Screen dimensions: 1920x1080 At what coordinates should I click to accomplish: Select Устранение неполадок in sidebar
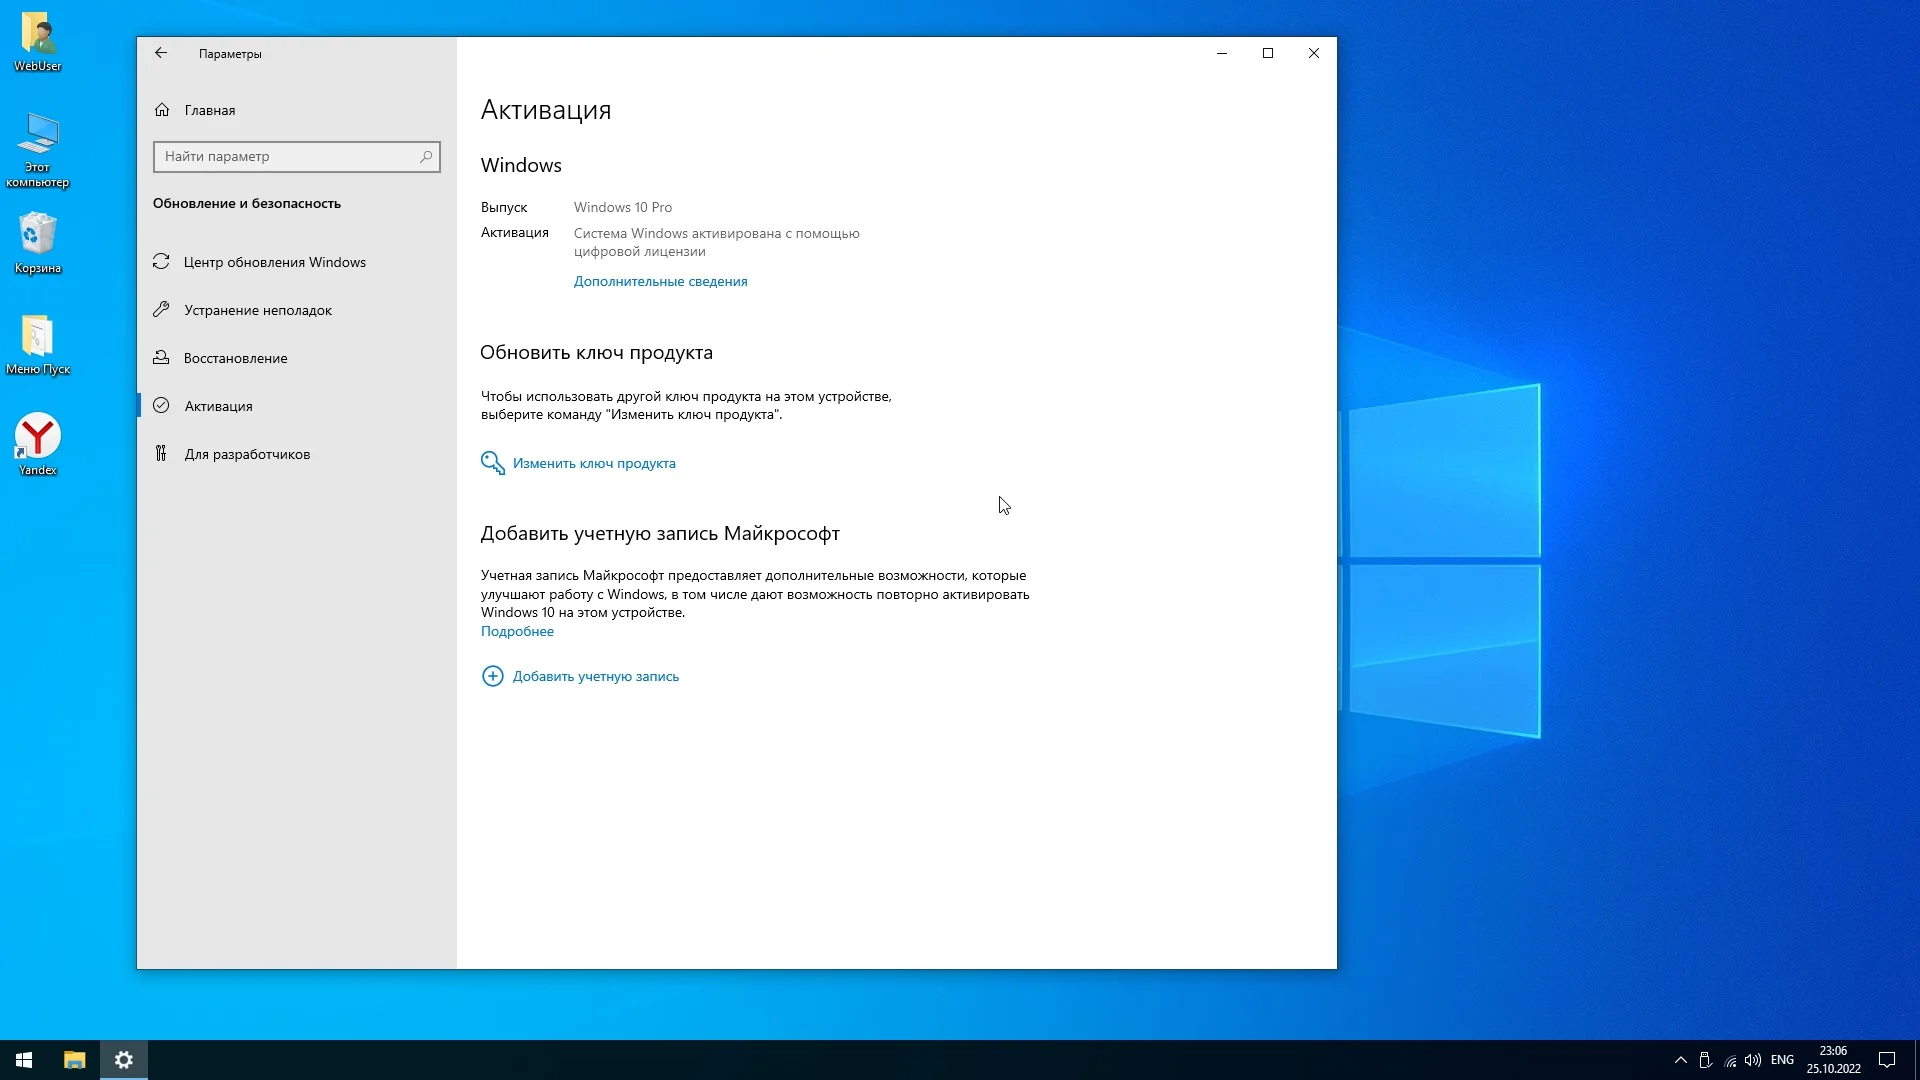[x=257, y=310]
